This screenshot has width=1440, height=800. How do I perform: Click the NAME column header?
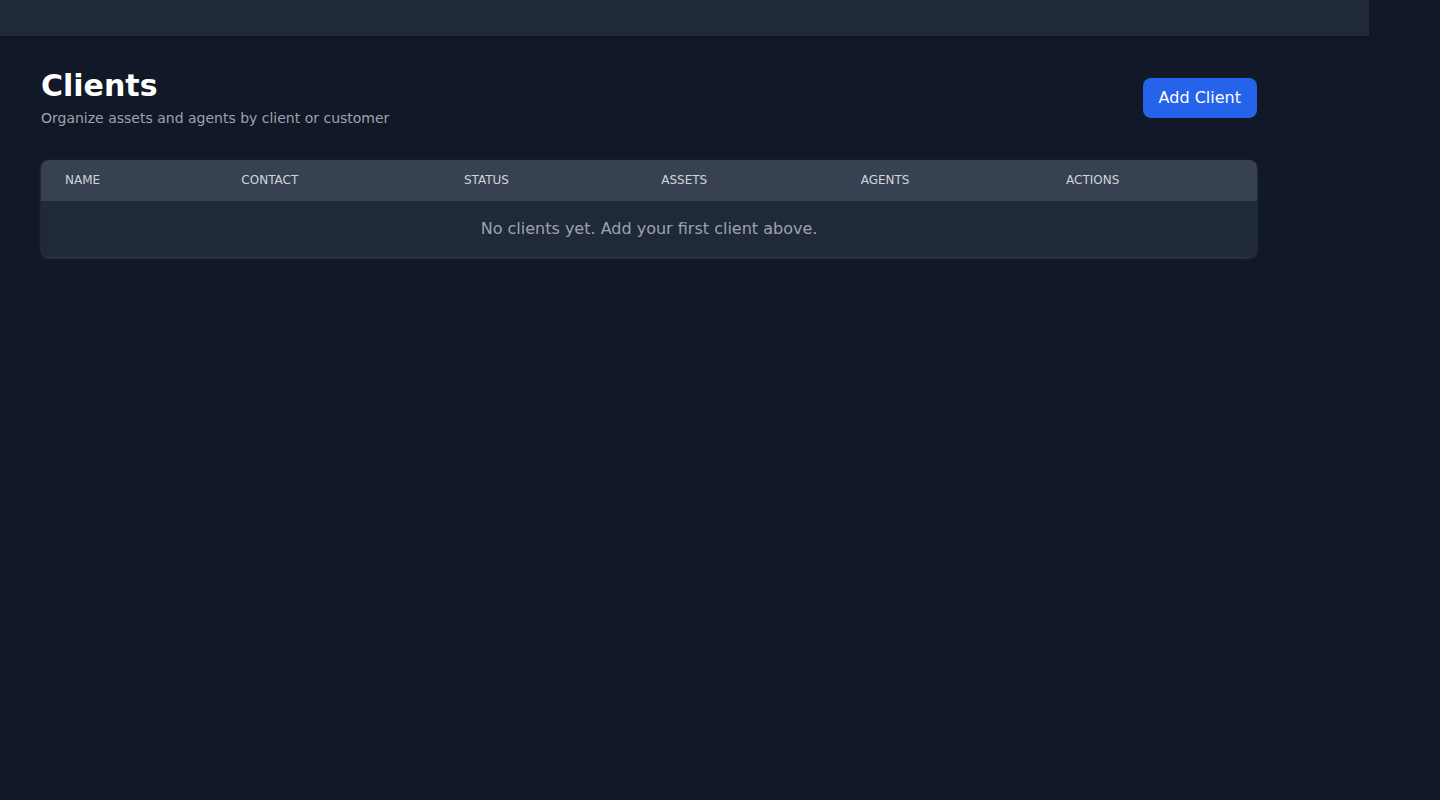pyautogui.click(x=83, y=180)
